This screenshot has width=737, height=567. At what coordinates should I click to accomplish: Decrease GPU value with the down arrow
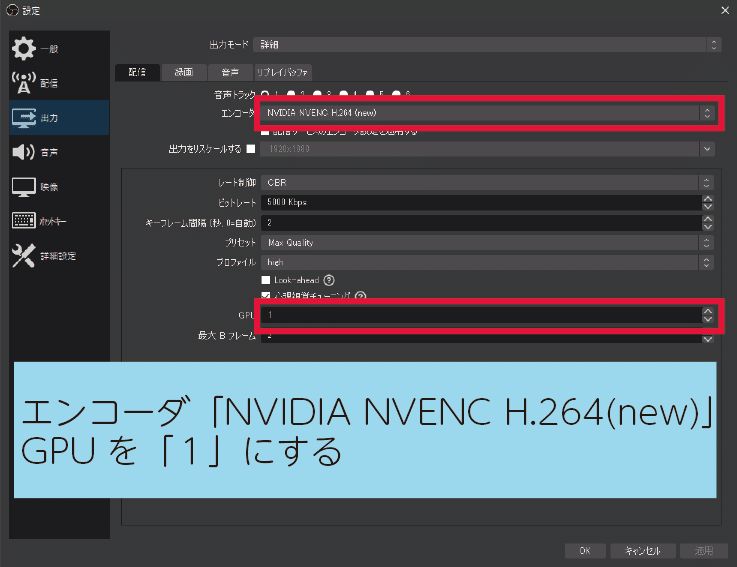707,319
